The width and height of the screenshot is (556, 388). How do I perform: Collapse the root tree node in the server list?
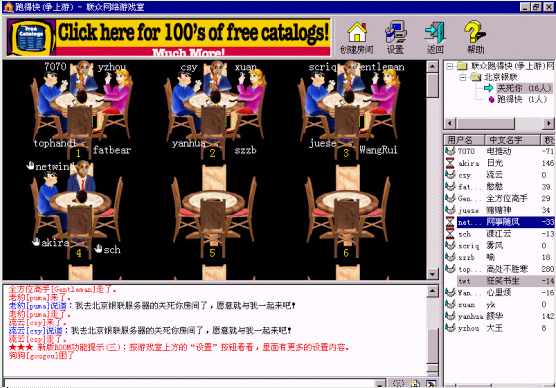[x=450, y=66]
